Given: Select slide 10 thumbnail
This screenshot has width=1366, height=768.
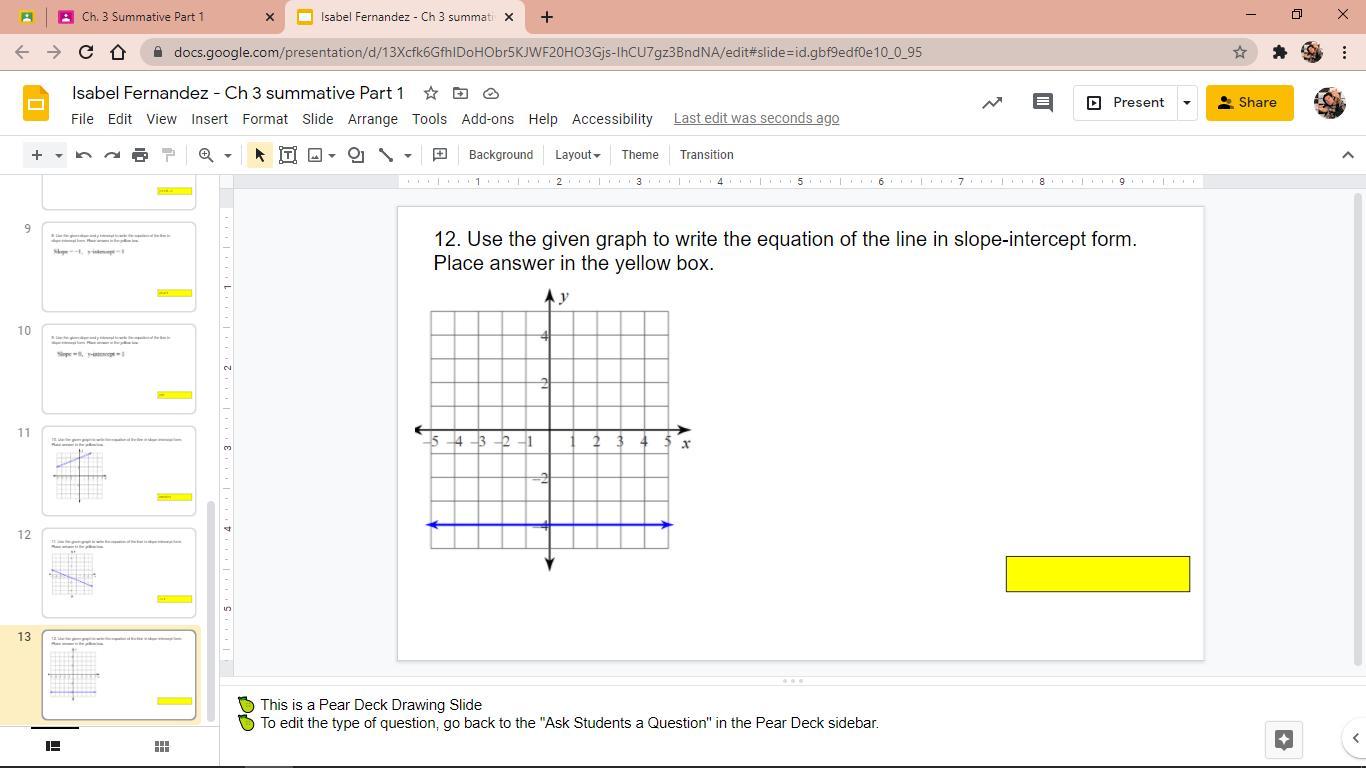Looking at the screenshot, I should click(x=119, y=369).
